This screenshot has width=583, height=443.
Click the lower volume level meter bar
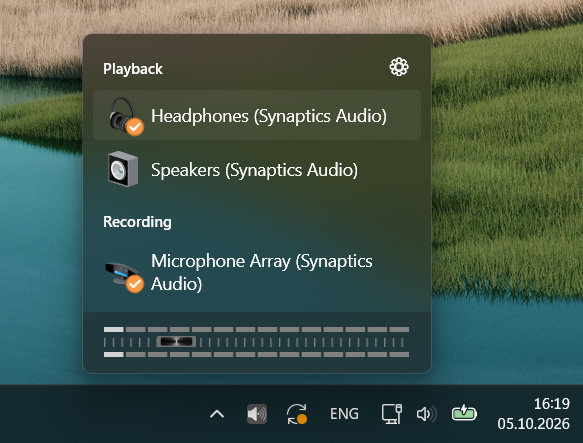pos(256,354)
